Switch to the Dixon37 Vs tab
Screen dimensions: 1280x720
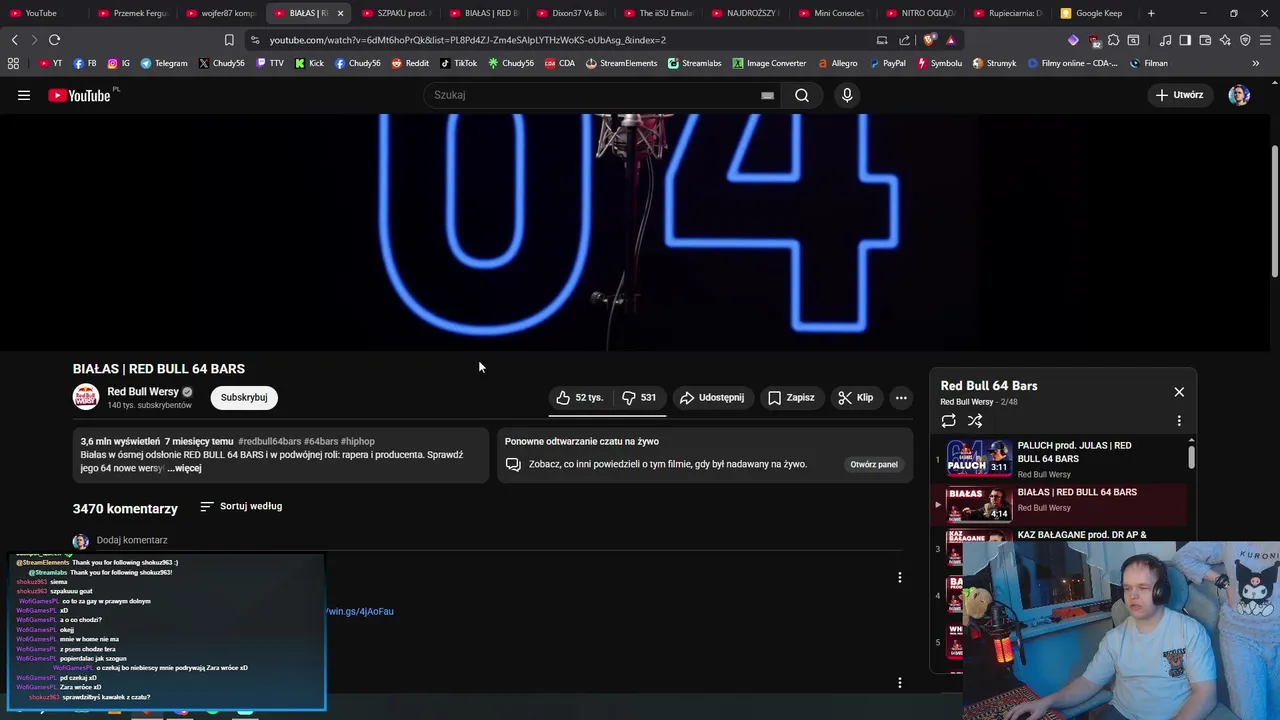tap(570, 13)
